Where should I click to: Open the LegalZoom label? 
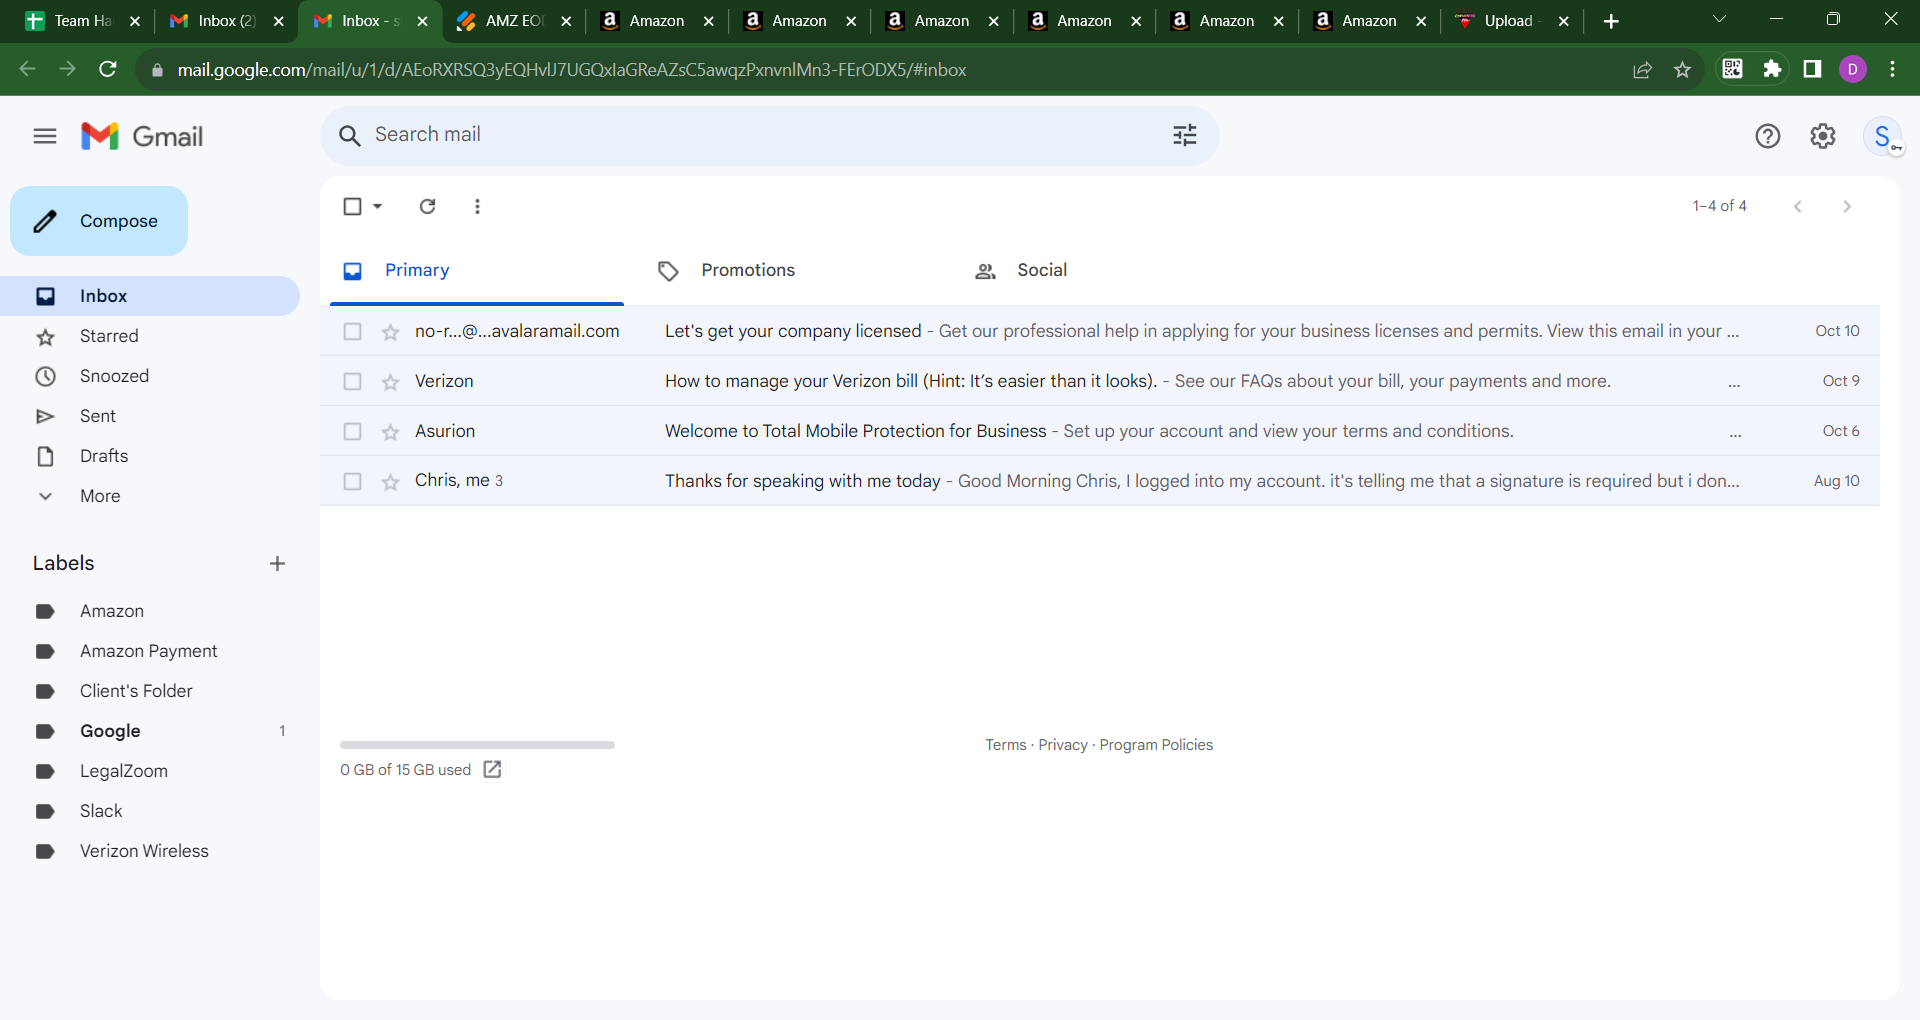coord(124,771)
